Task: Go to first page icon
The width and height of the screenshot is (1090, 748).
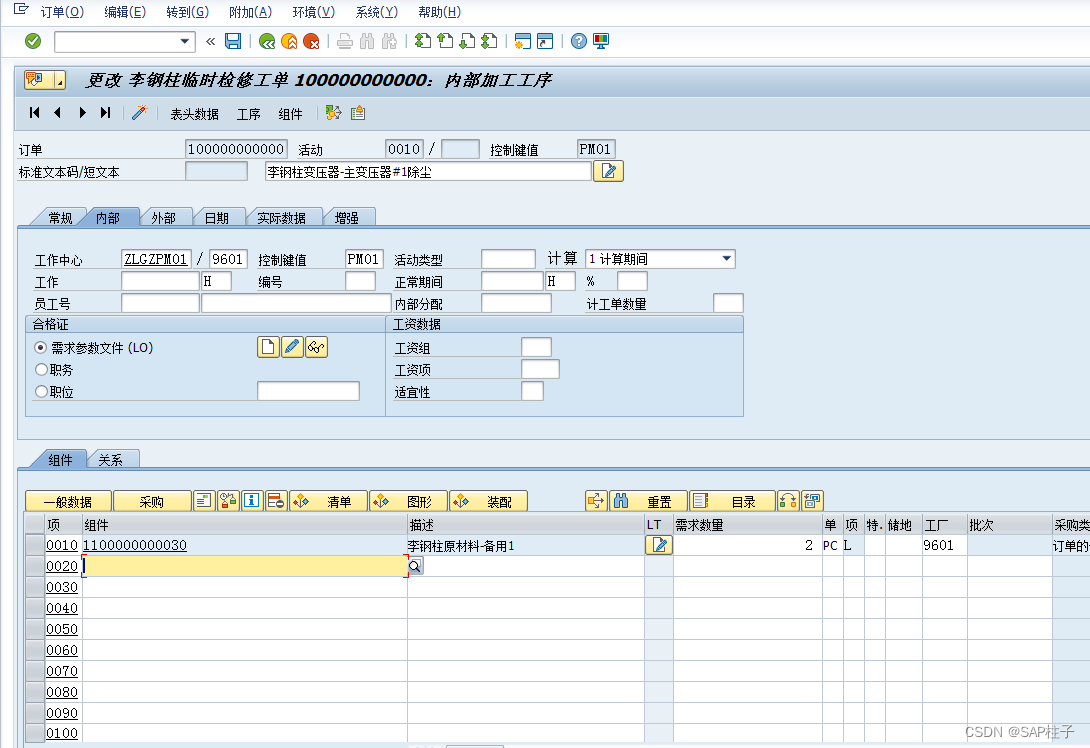Action: click(x=423, y=42)
